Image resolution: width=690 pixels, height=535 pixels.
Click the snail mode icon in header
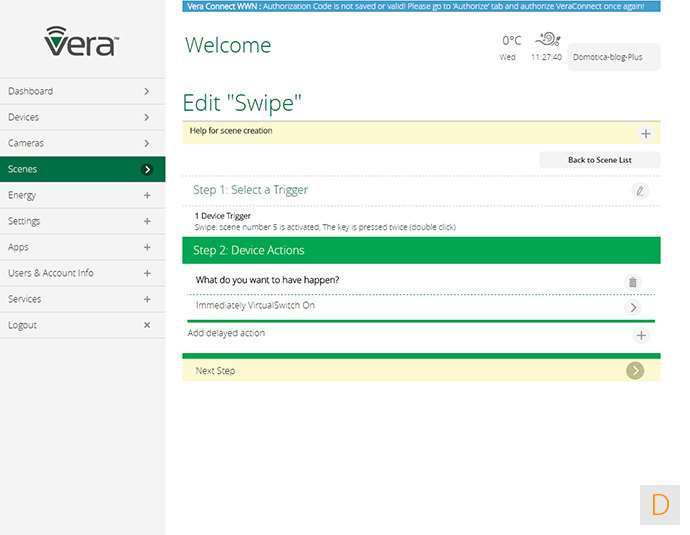[x=547, y=40]
